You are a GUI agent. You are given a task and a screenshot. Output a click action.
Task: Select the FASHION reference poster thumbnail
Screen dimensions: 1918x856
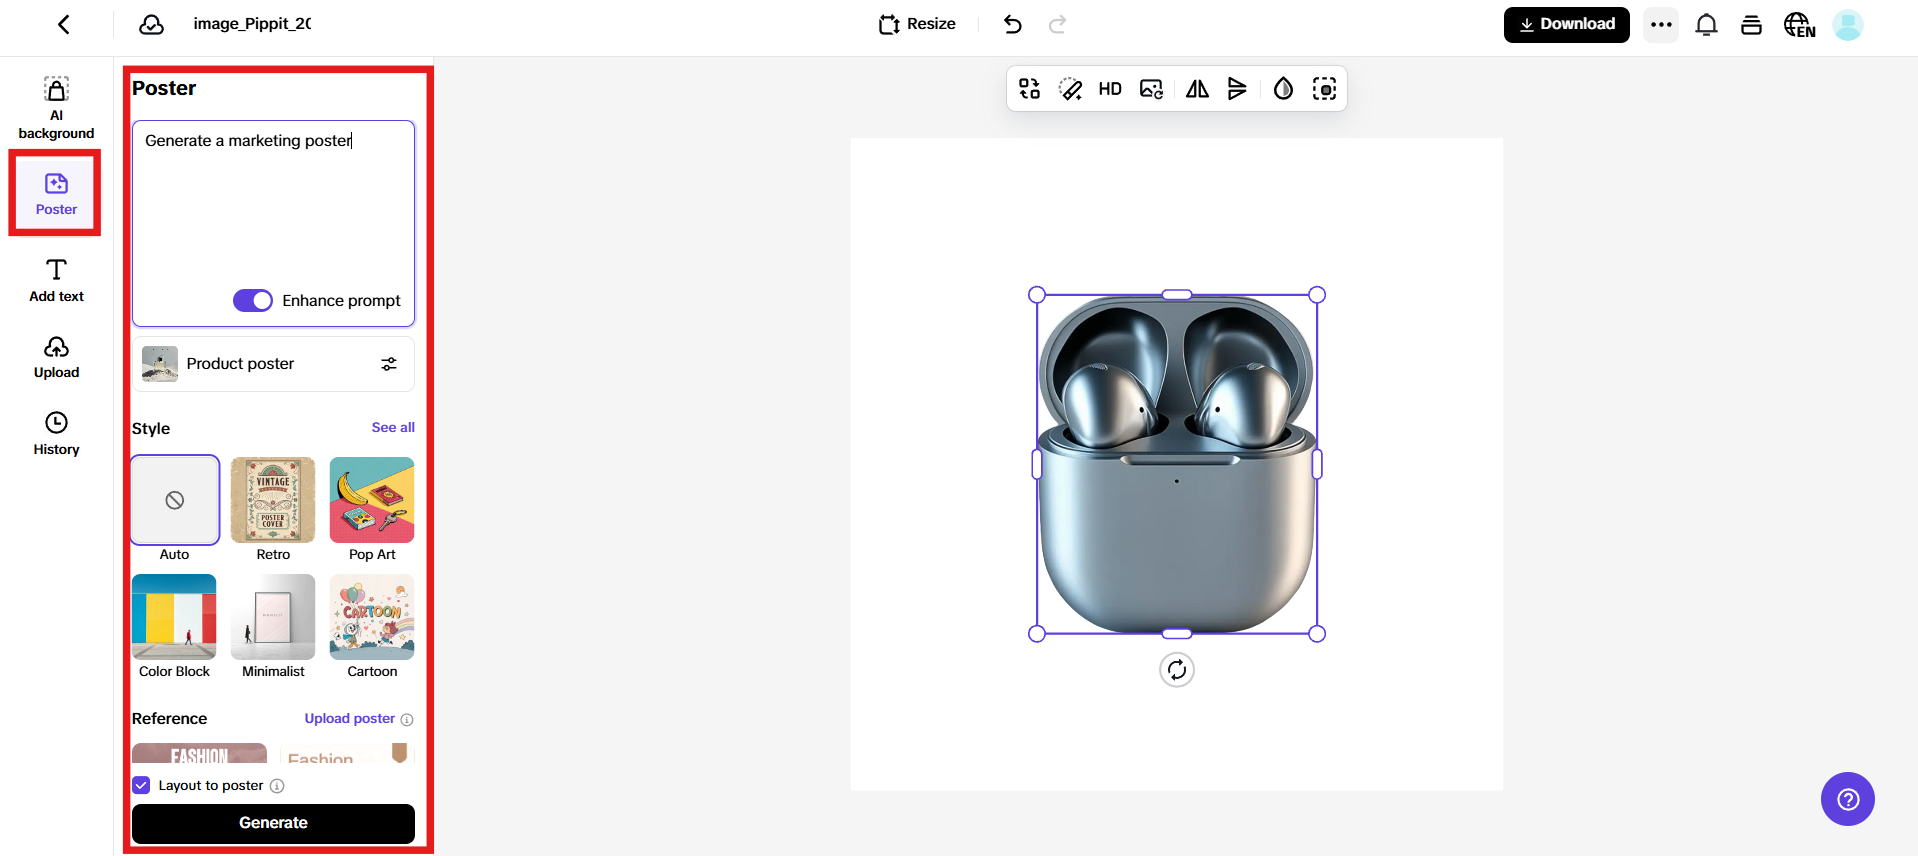(199, 753)
